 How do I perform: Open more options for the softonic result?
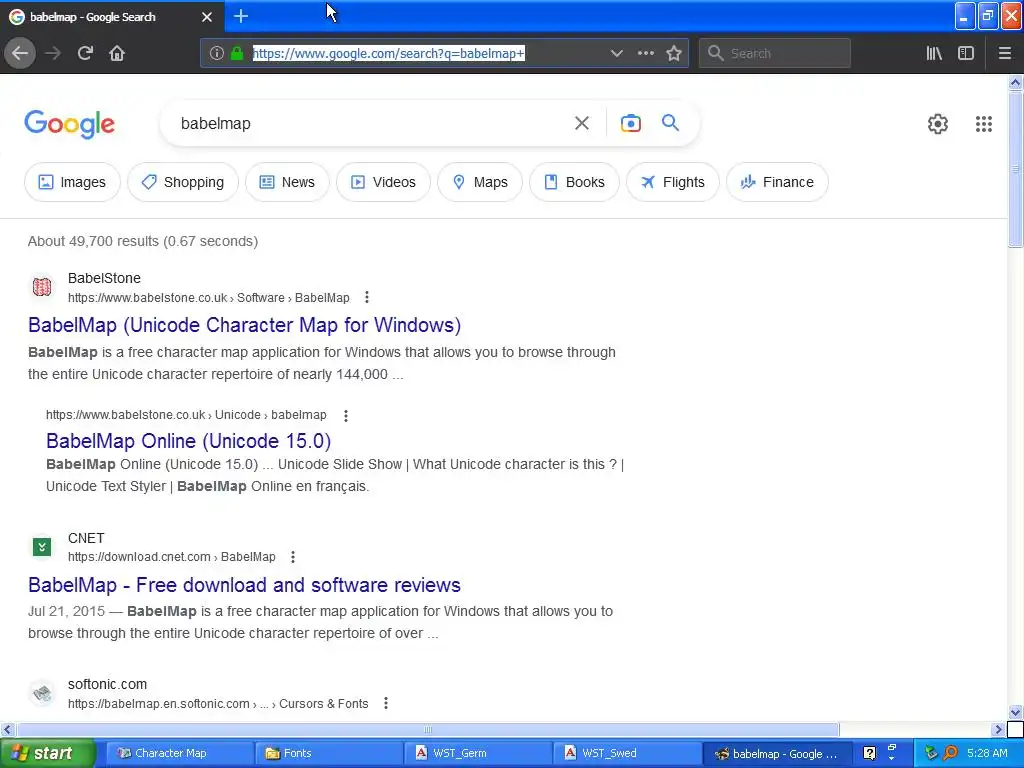coord(385,703)
